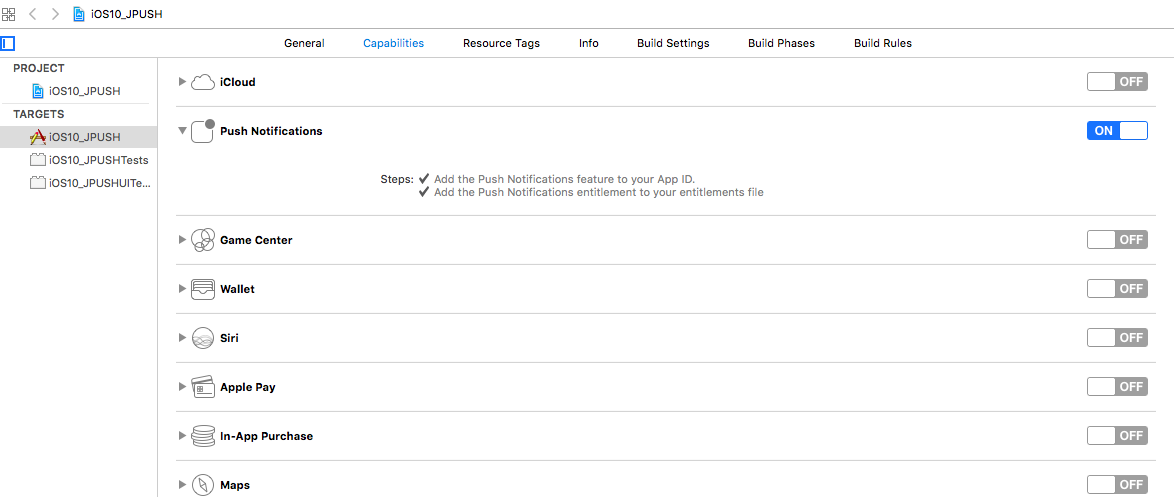
Task: Expand the Maps disclosure triangle
Action: coord(182,485)
